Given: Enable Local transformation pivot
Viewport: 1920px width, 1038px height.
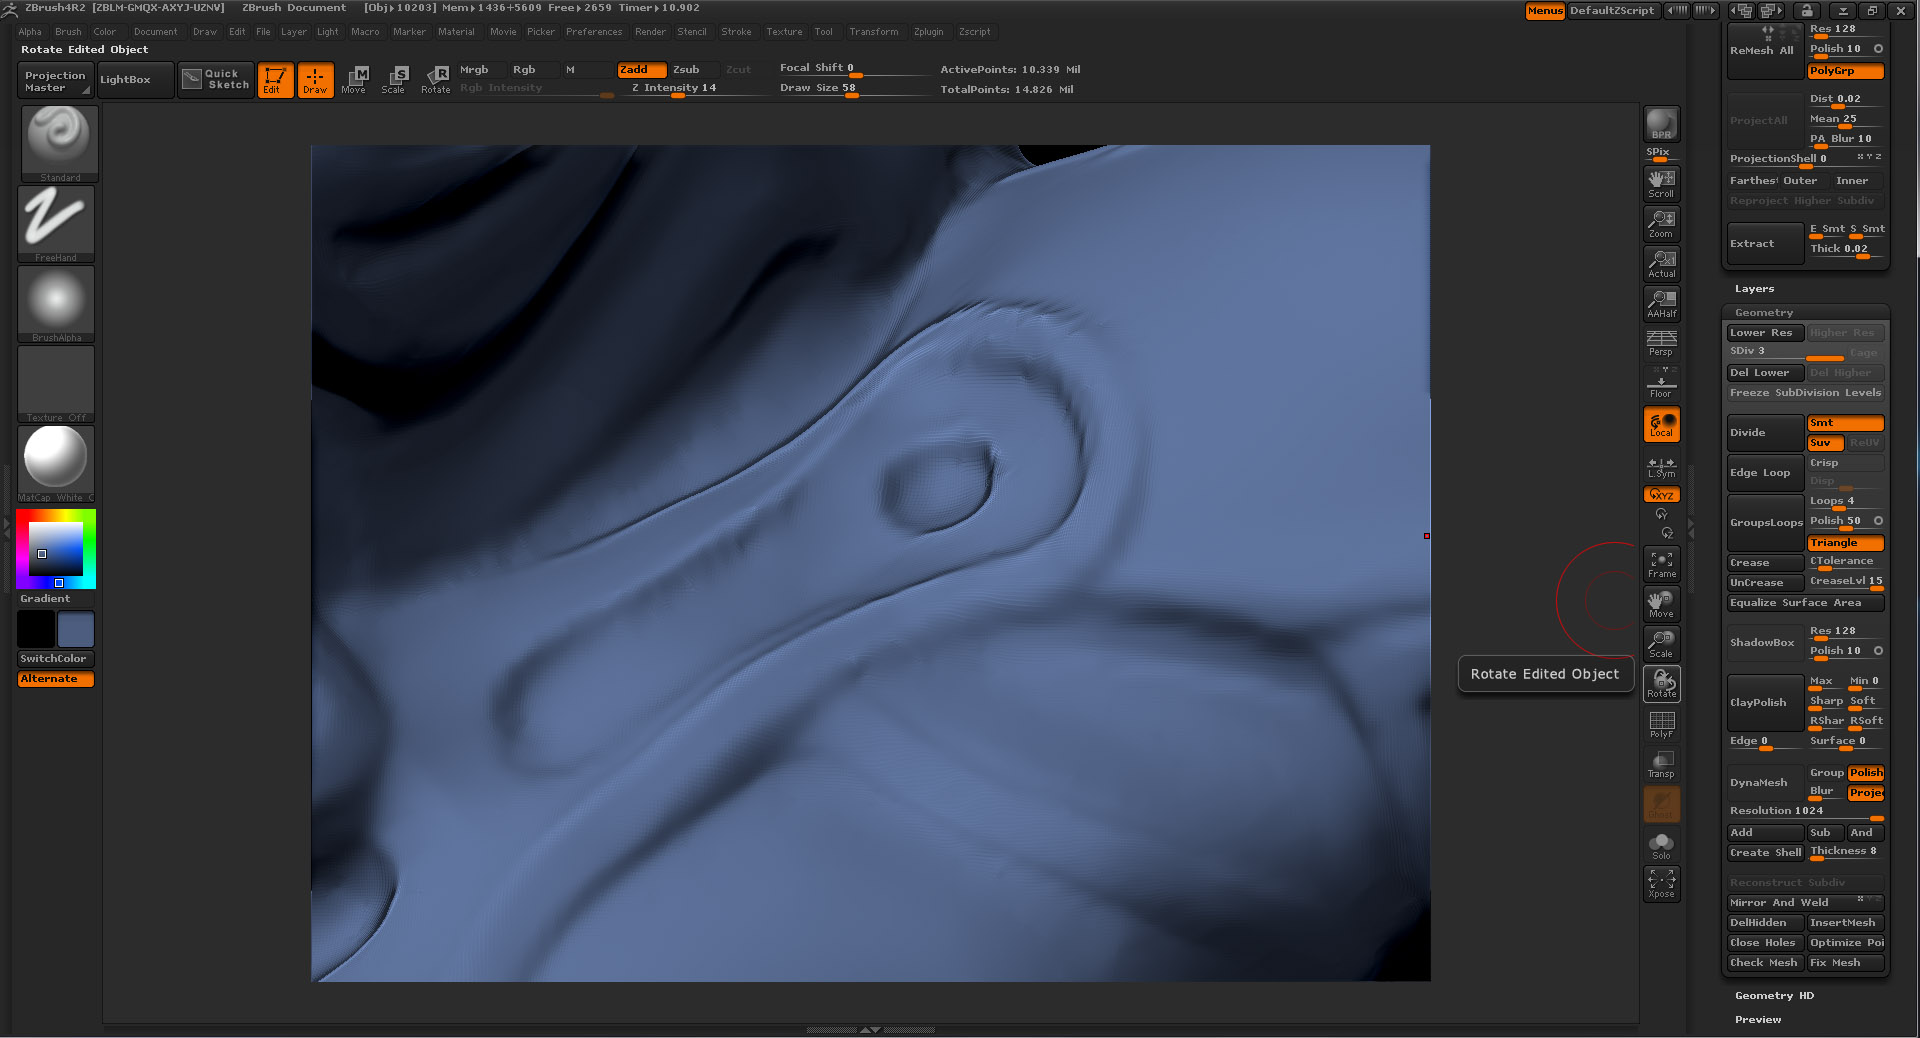Looking at the screenshot, I should (x=1661, y=424).
